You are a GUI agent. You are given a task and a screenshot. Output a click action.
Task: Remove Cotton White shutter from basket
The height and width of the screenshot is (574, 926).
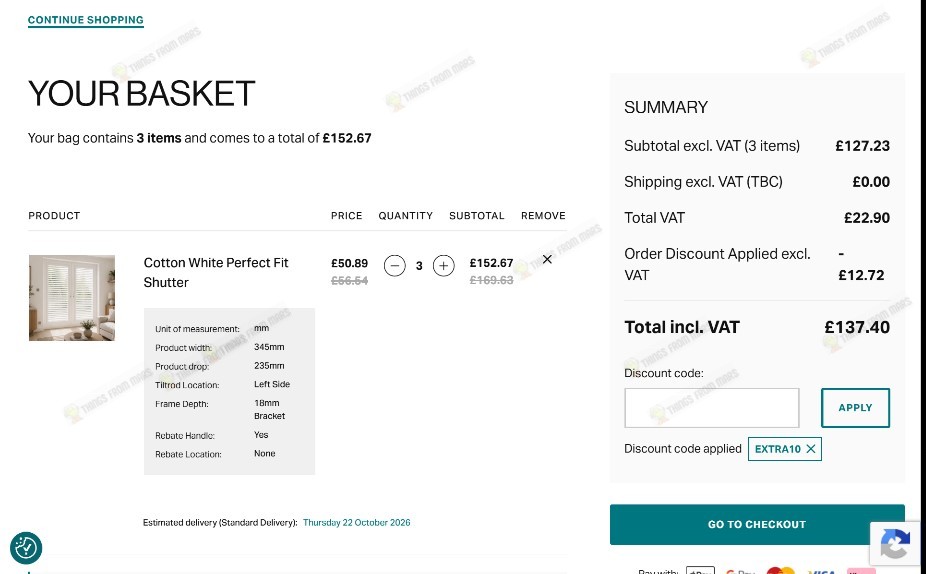[547, 259]
